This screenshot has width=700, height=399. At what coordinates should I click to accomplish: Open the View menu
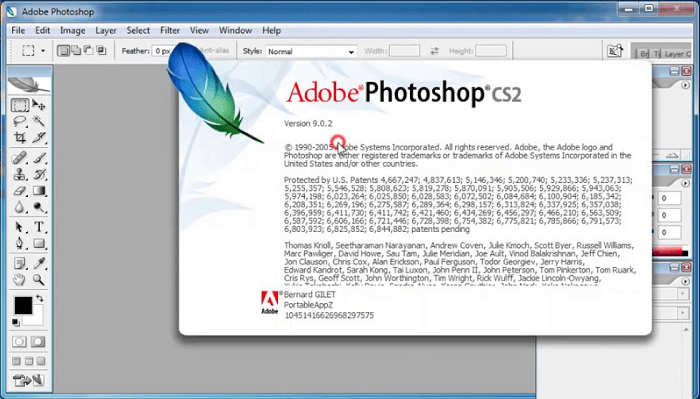click(199, 30)
